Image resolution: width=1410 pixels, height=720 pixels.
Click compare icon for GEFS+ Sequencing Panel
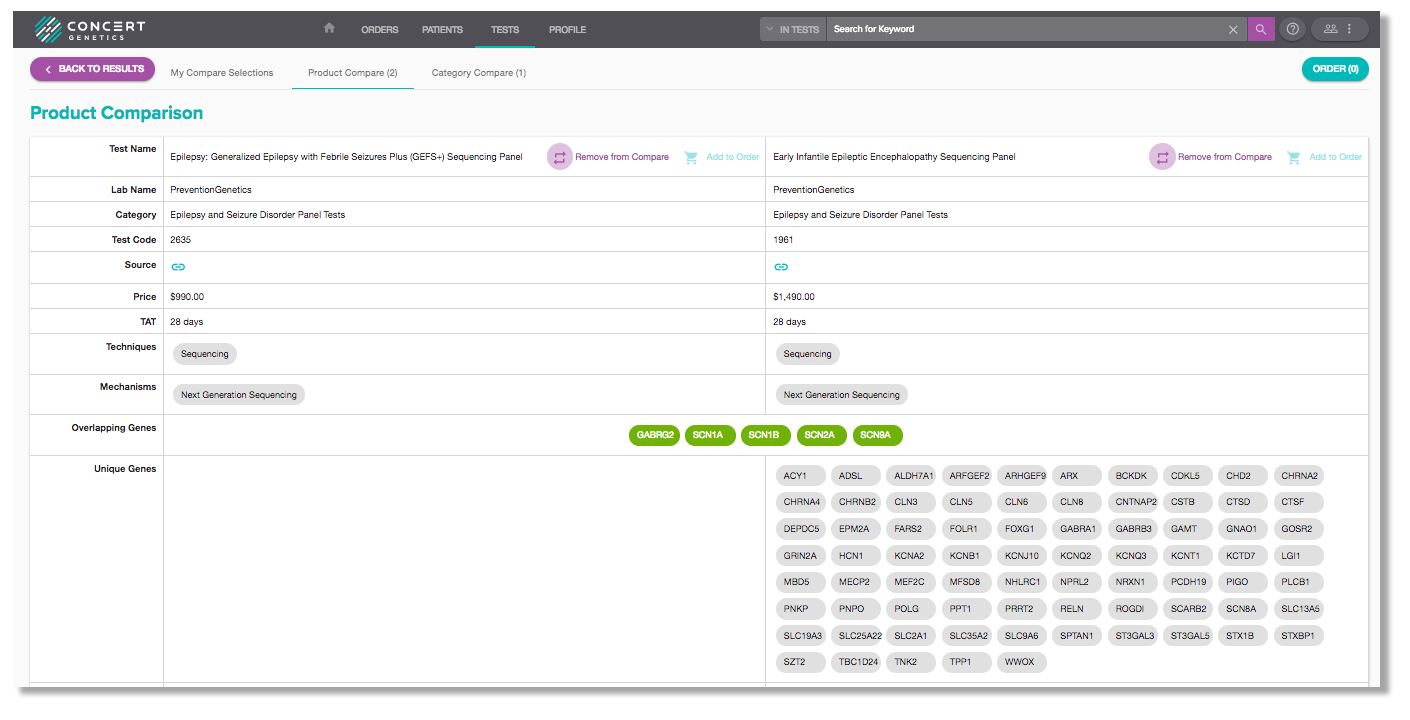pos(560,157)
